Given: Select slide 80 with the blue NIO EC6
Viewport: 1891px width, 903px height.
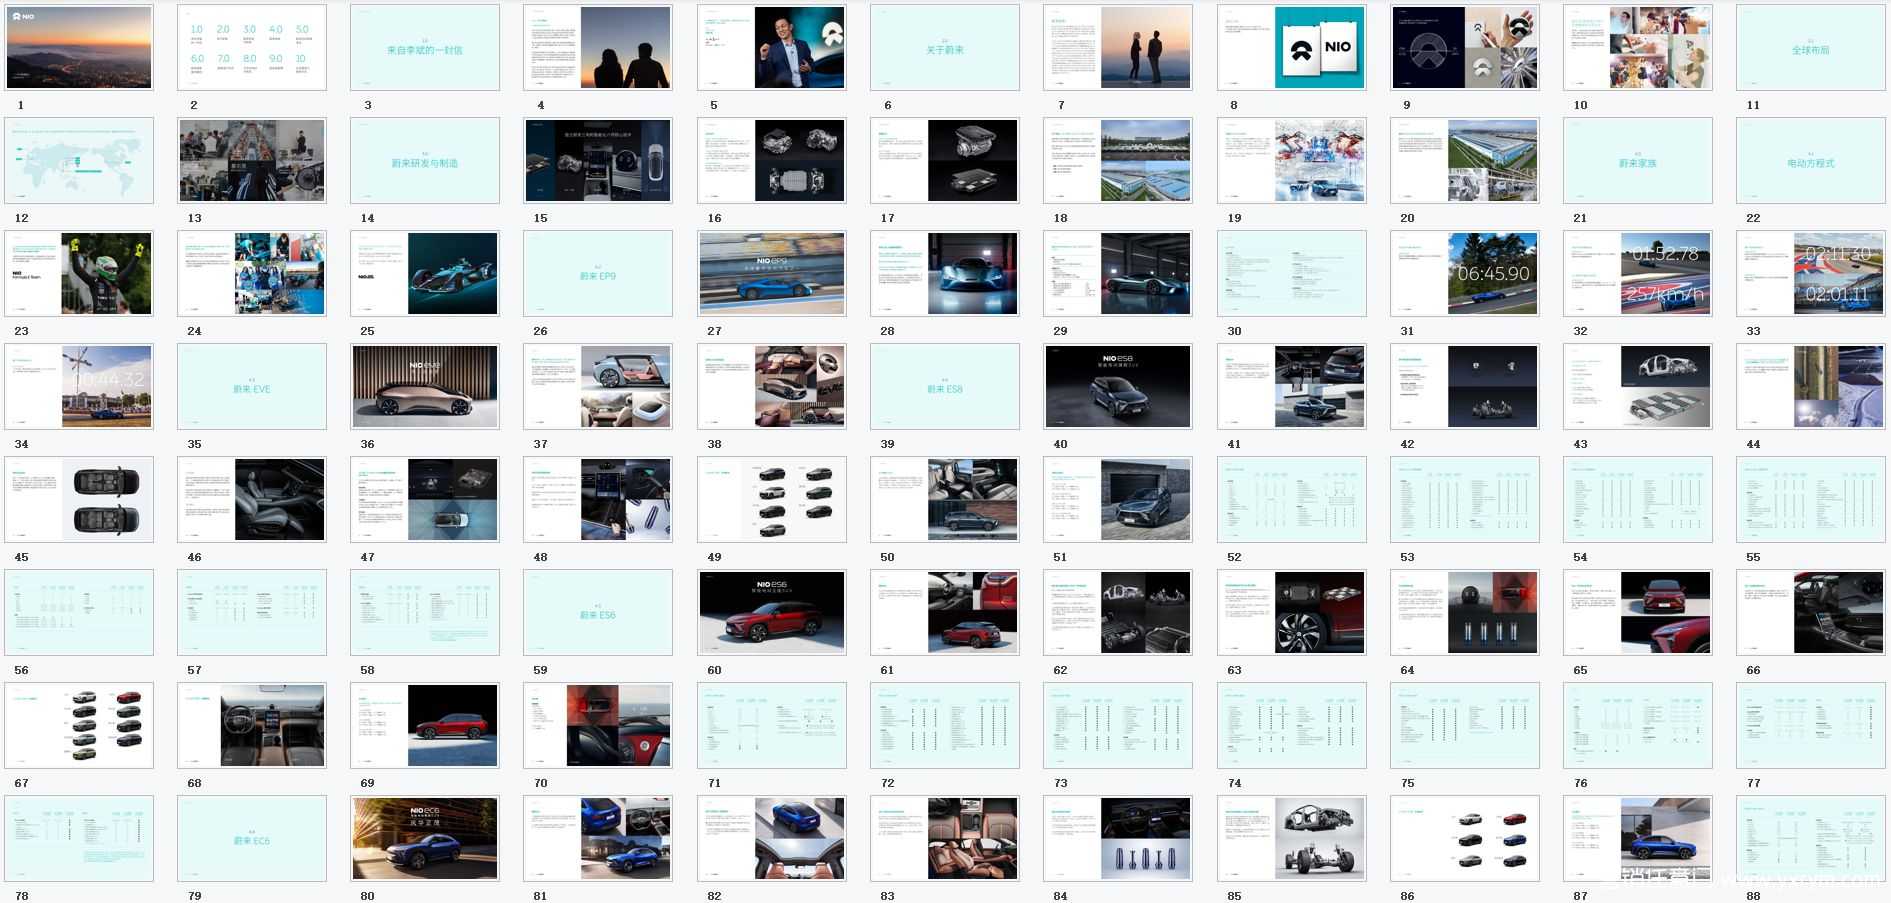Looking at the screenshot, I should [425, 838].
